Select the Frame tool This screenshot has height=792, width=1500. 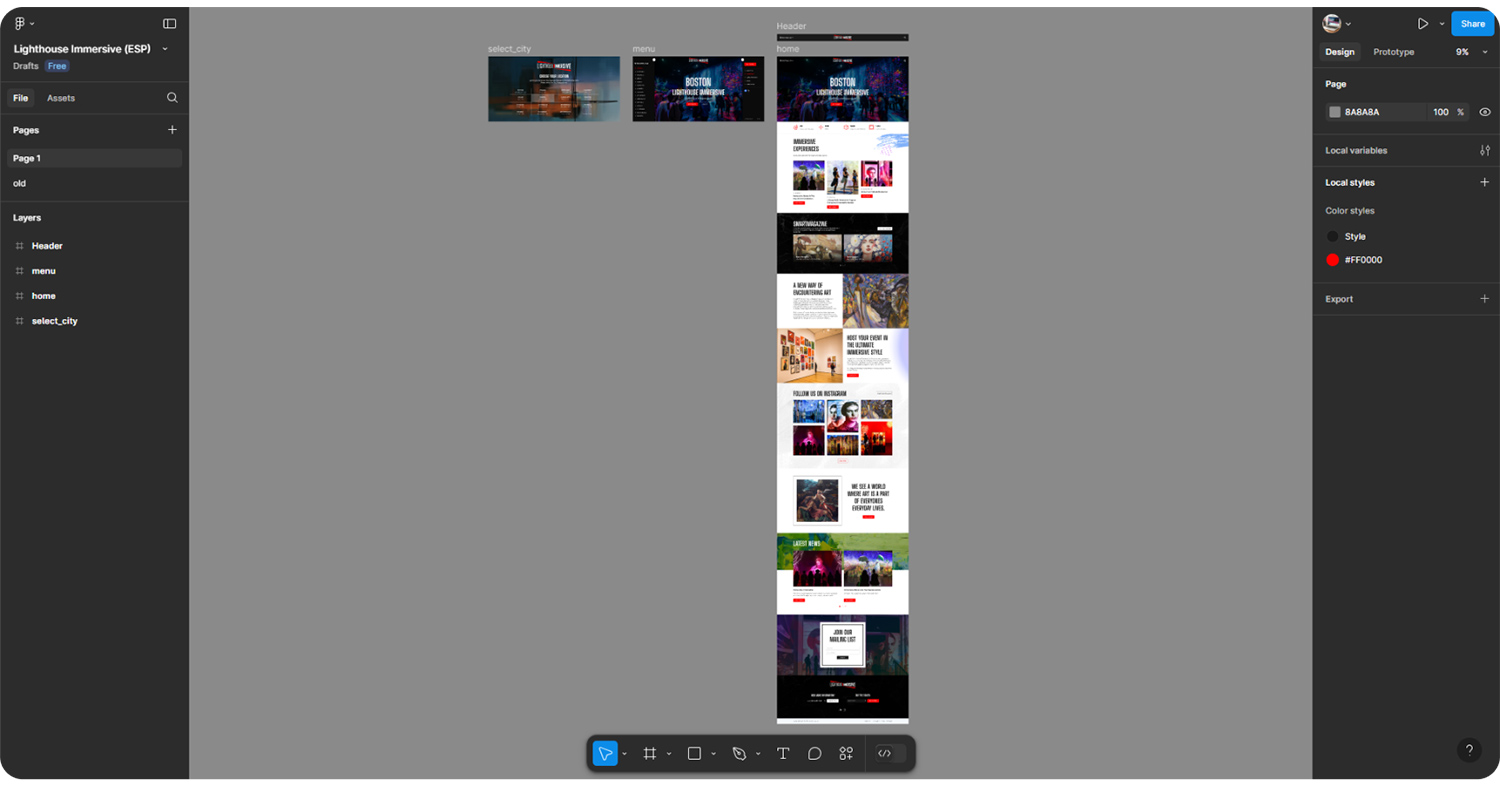pyautogui.click(x=649, y=754)
